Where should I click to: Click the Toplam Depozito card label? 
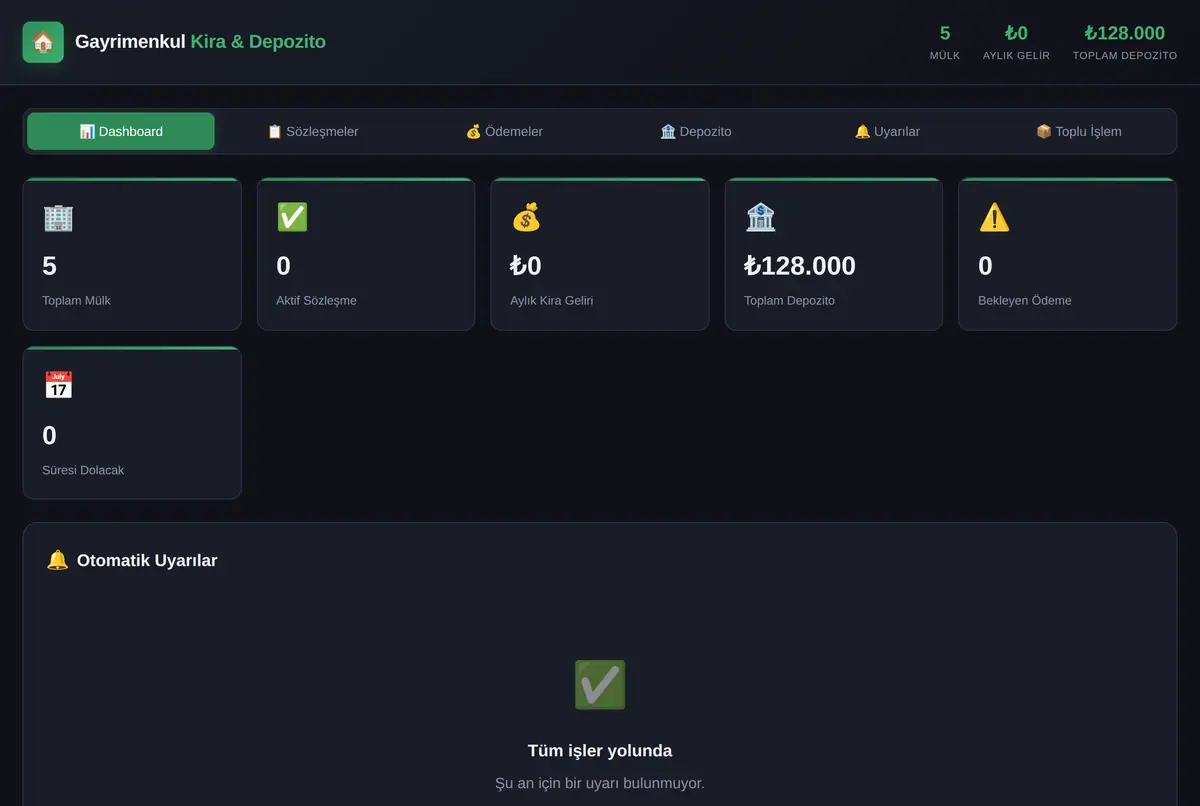point(789,300)
